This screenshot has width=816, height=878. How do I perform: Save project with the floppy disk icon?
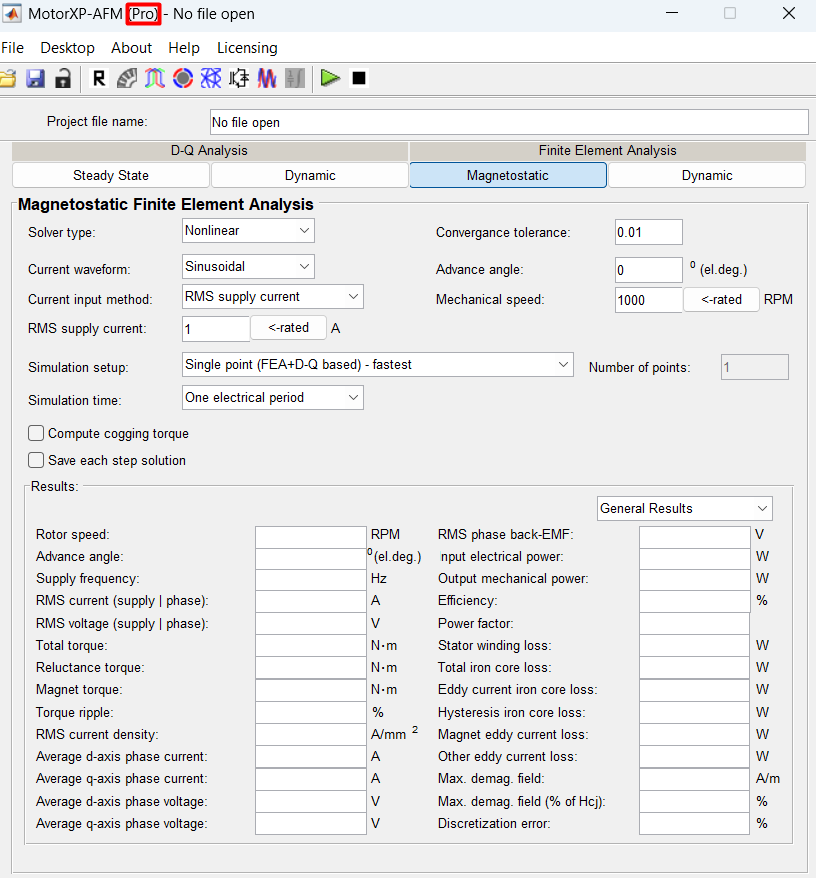[35, 78]
